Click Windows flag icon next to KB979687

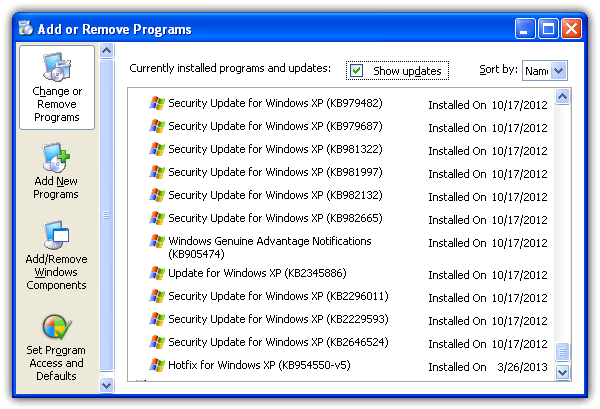pos(157,126)
